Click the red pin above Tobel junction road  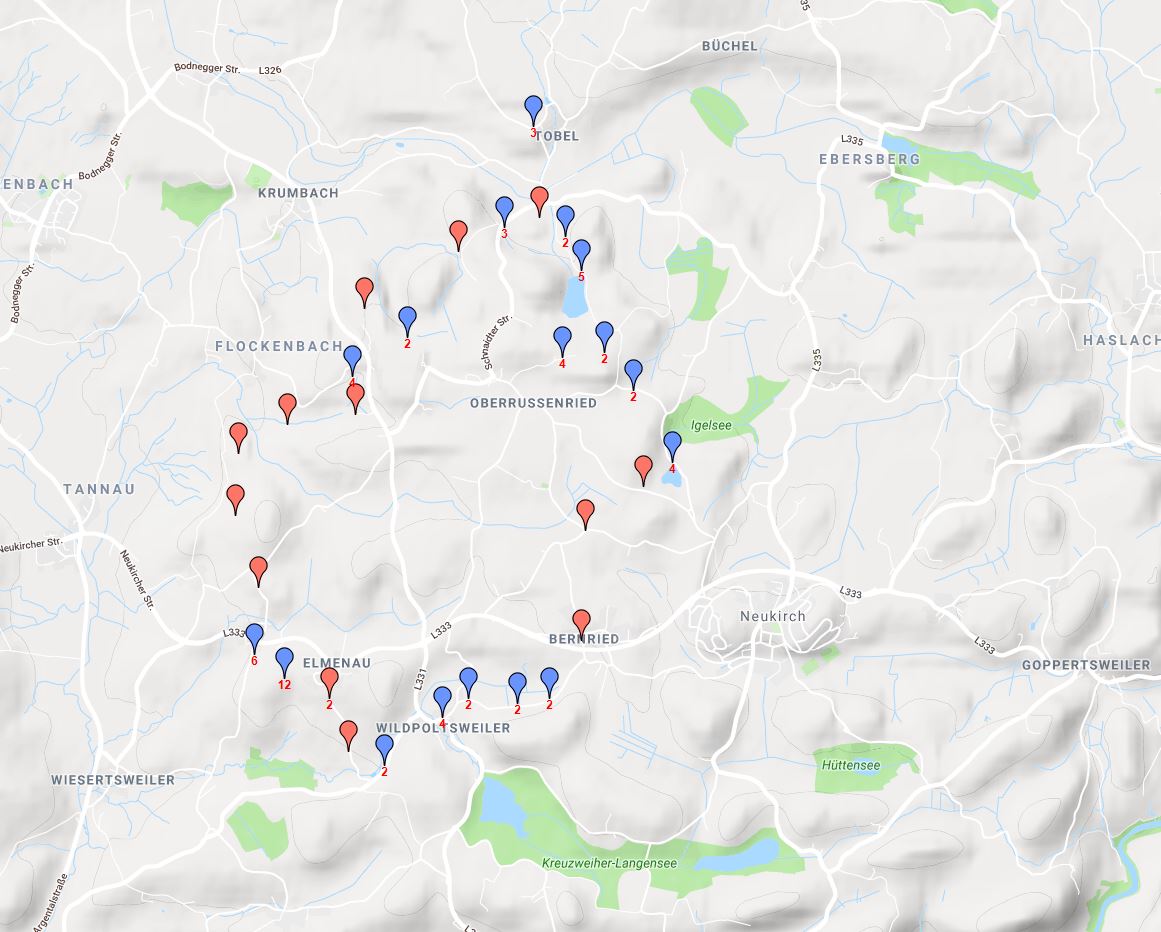pyautogui.click(x=540, y=201)
